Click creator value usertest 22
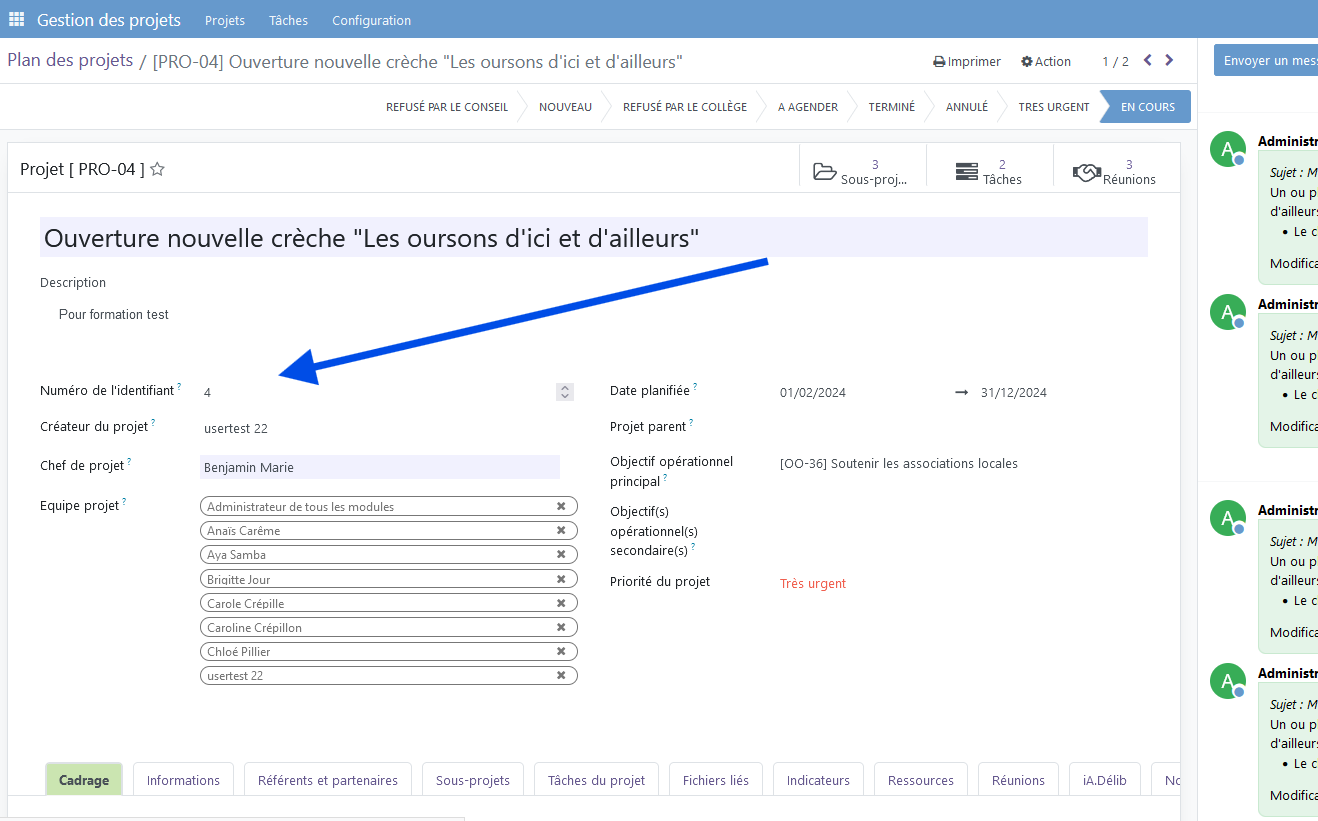Image resolution: width=1318 pixels, height=821 pixels. [235, 428]
